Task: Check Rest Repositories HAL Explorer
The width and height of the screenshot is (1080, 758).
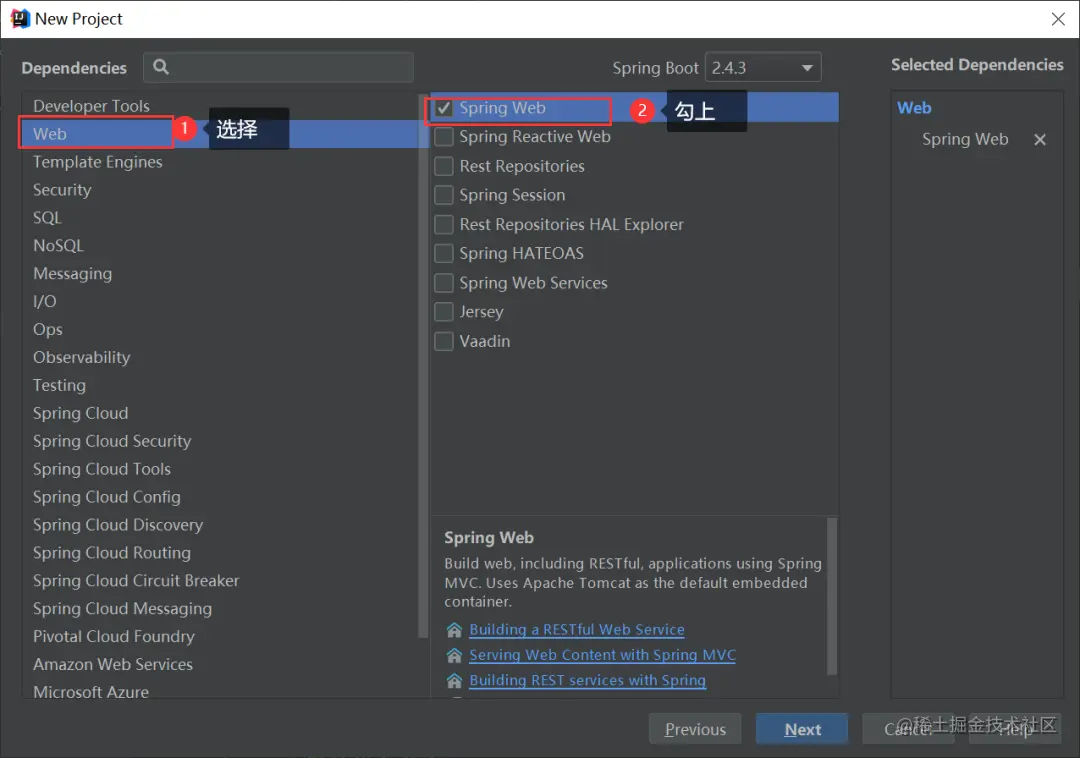Action: 444,224
